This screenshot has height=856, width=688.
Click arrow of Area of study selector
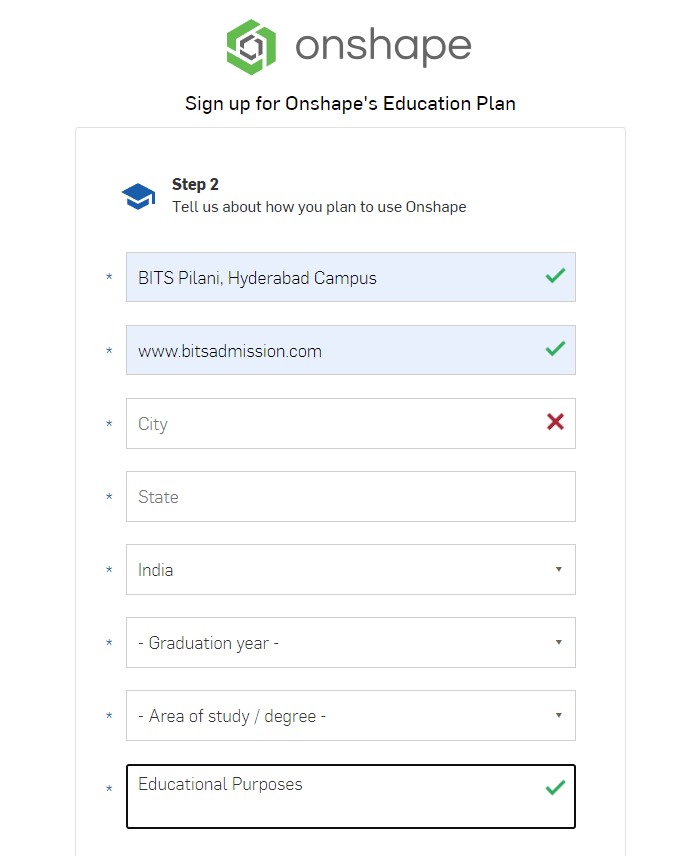(559, 715)
